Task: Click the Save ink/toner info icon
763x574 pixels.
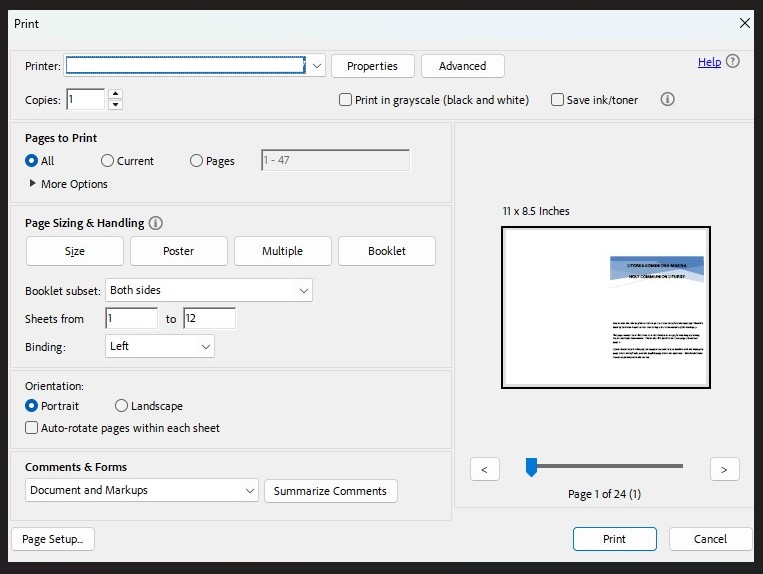Action: tap(667, 99)
